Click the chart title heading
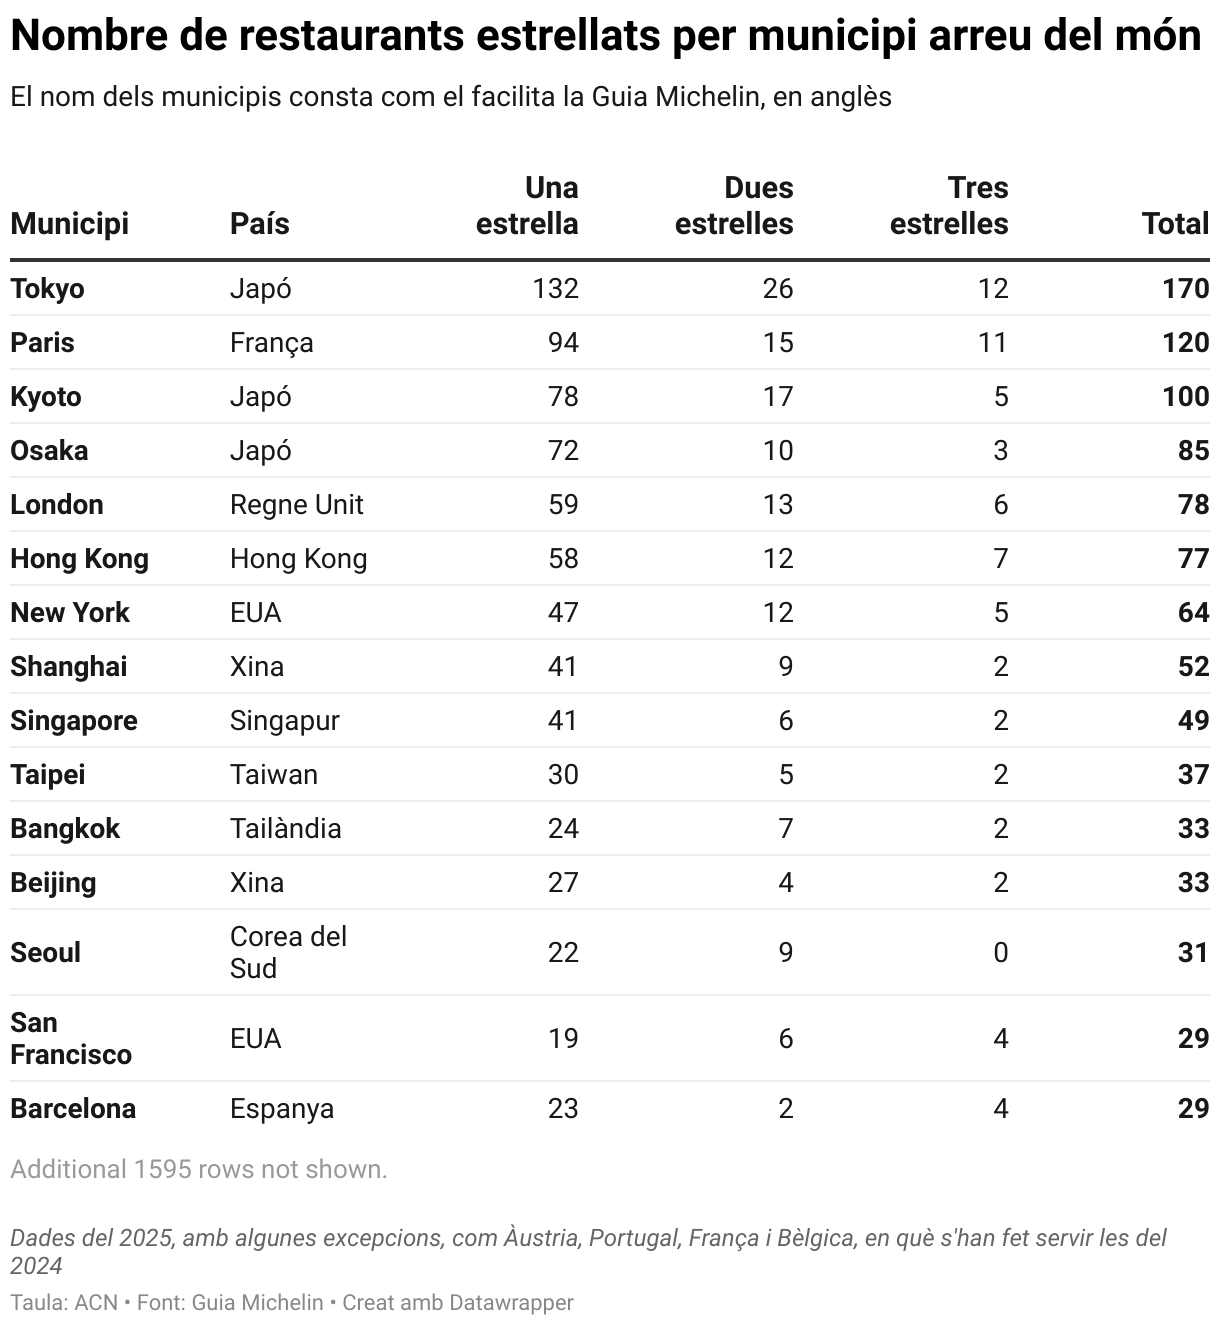 (x=606, y=36)
